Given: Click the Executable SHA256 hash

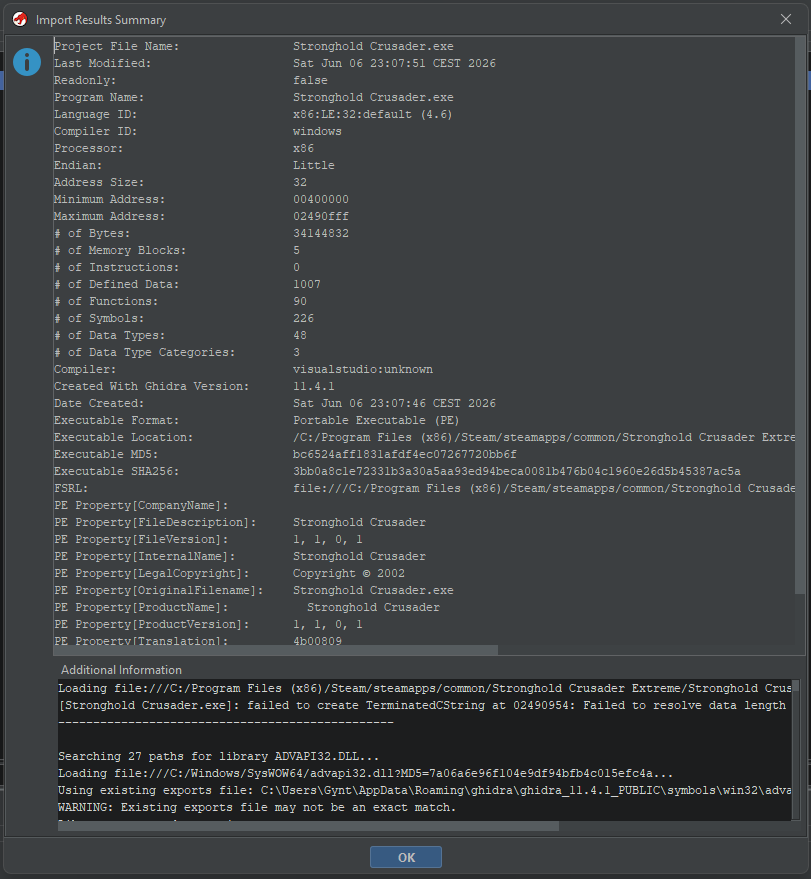Looking at the screenshot, I should coord(516,471).
